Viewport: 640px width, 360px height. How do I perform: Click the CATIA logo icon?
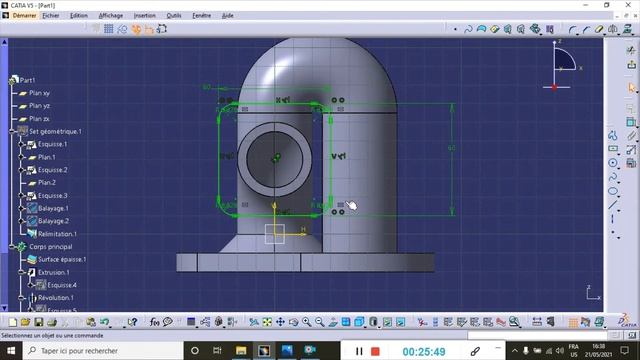626,320
